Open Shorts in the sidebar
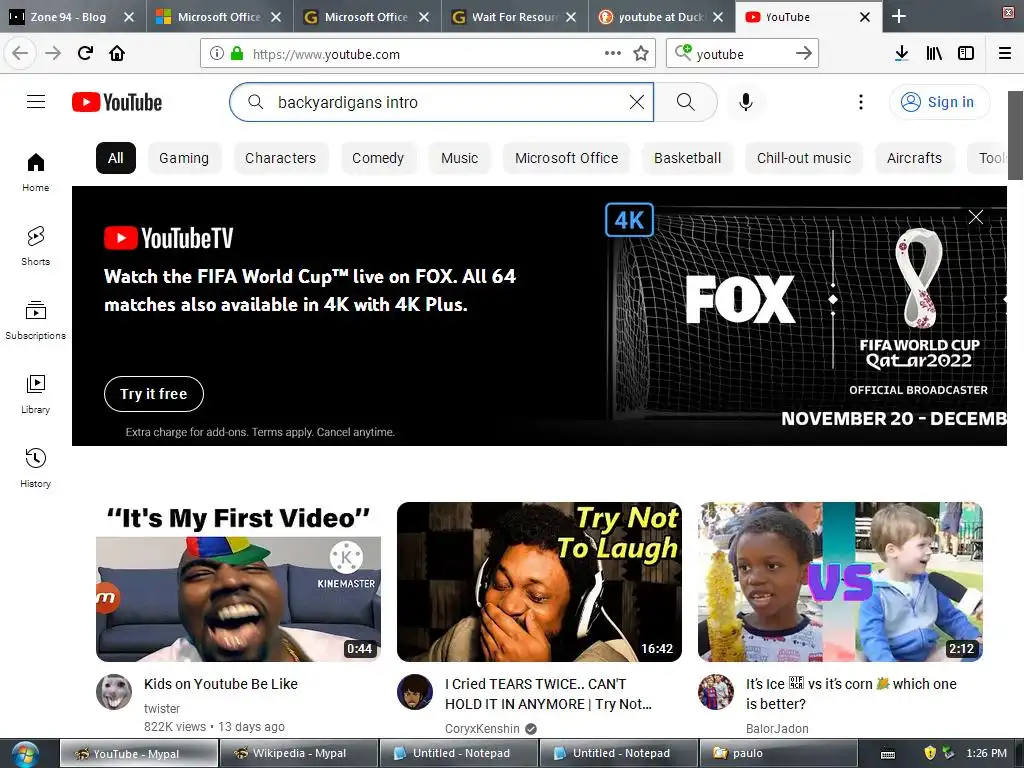Viewport: 1024px width, 768px height. [36, 246]
